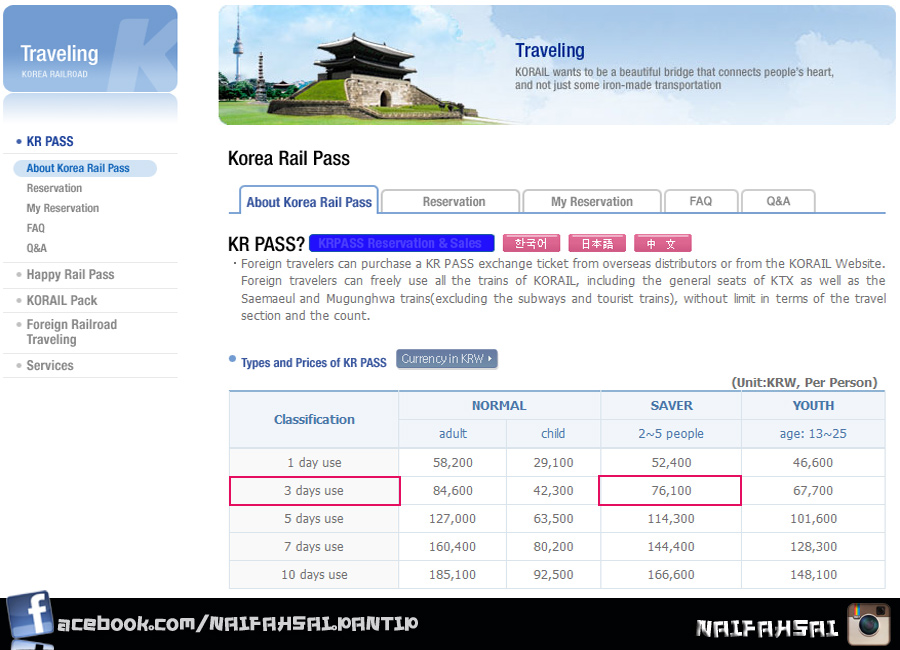Click the Instagram camera icon
The width and height of the screenshot is (900, 650).
point(868,624)
